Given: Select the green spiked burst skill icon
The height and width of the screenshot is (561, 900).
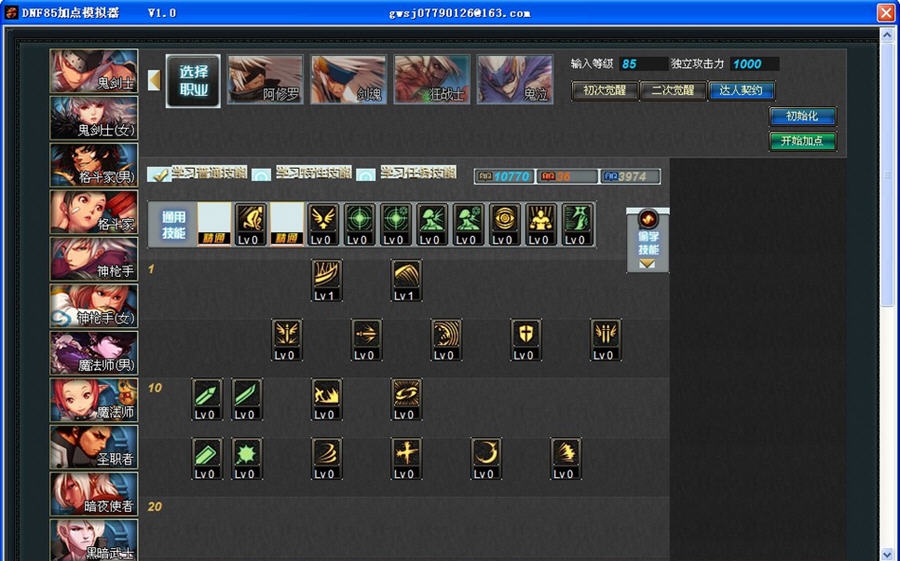Looking at the screenshot, I should 247,458.
